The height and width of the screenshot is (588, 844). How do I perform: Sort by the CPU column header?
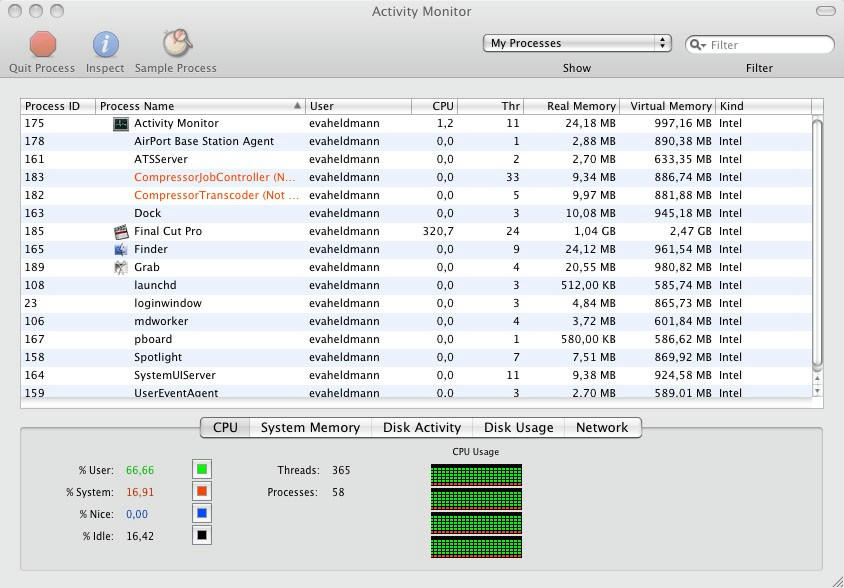434,106
